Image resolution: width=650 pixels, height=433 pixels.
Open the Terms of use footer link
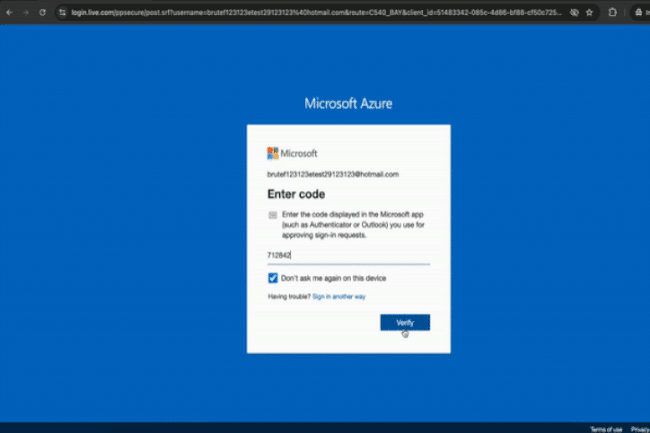[x=606, y=429]
